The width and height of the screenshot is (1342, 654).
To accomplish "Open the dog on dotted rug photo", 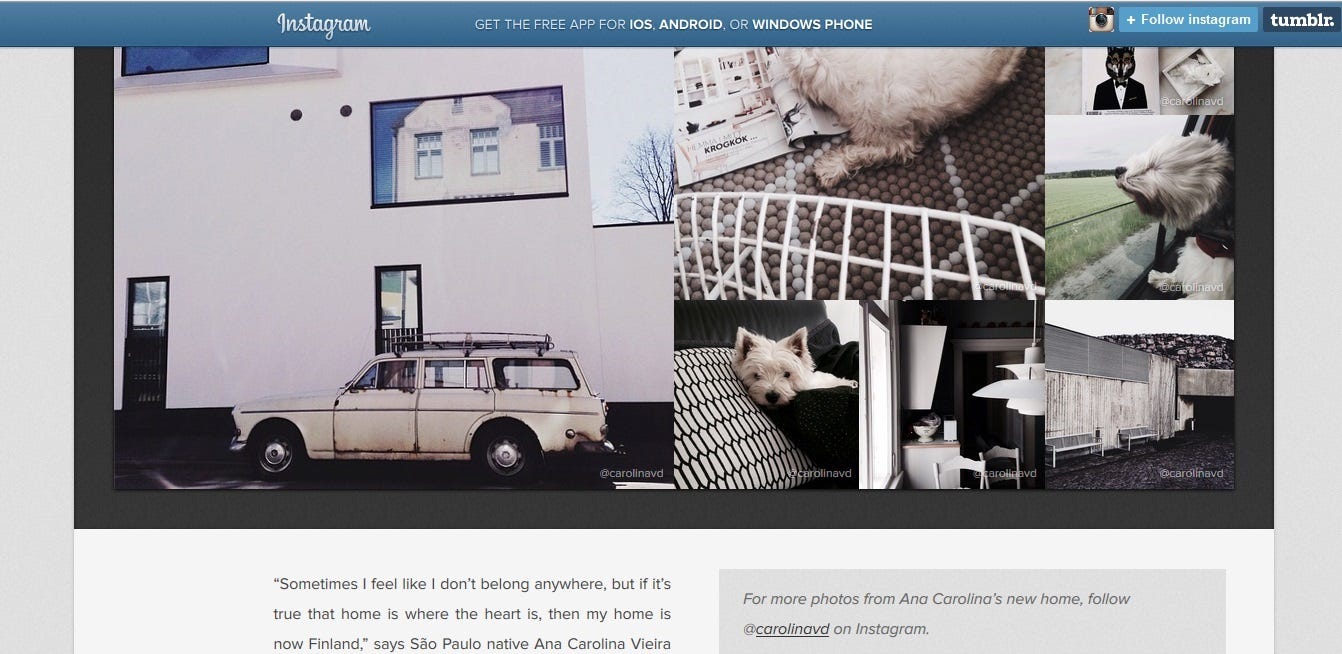I will 859,173.
